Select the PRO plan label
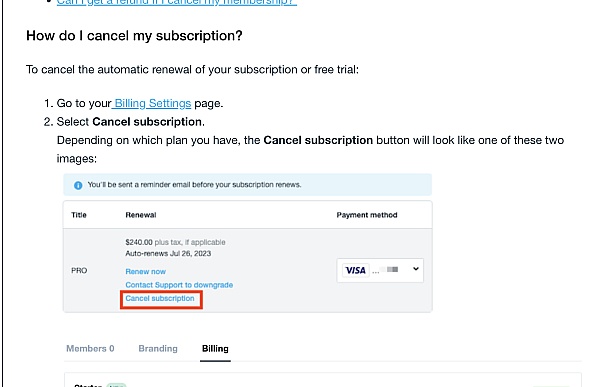This screenshot has width=600, height=387. coord(79,271)
